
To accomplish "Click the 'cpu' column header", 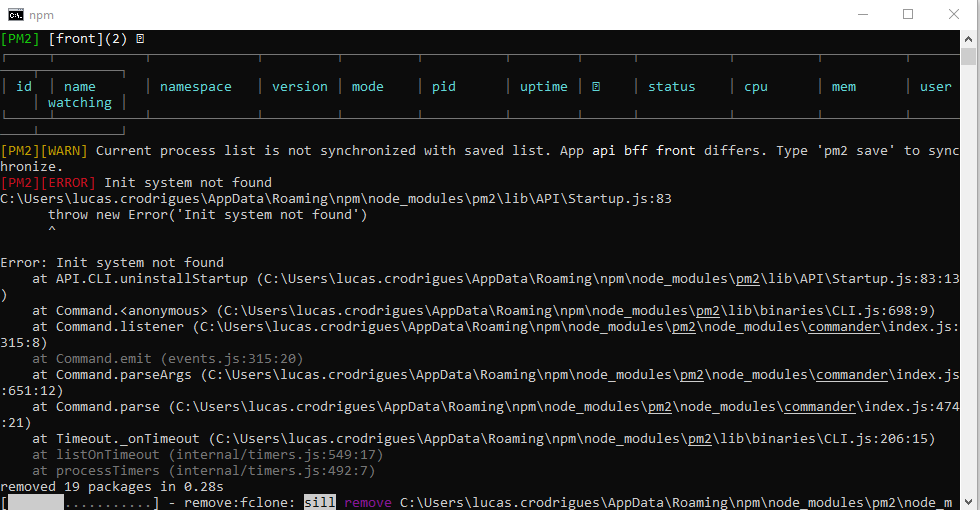I will point(756,87).
